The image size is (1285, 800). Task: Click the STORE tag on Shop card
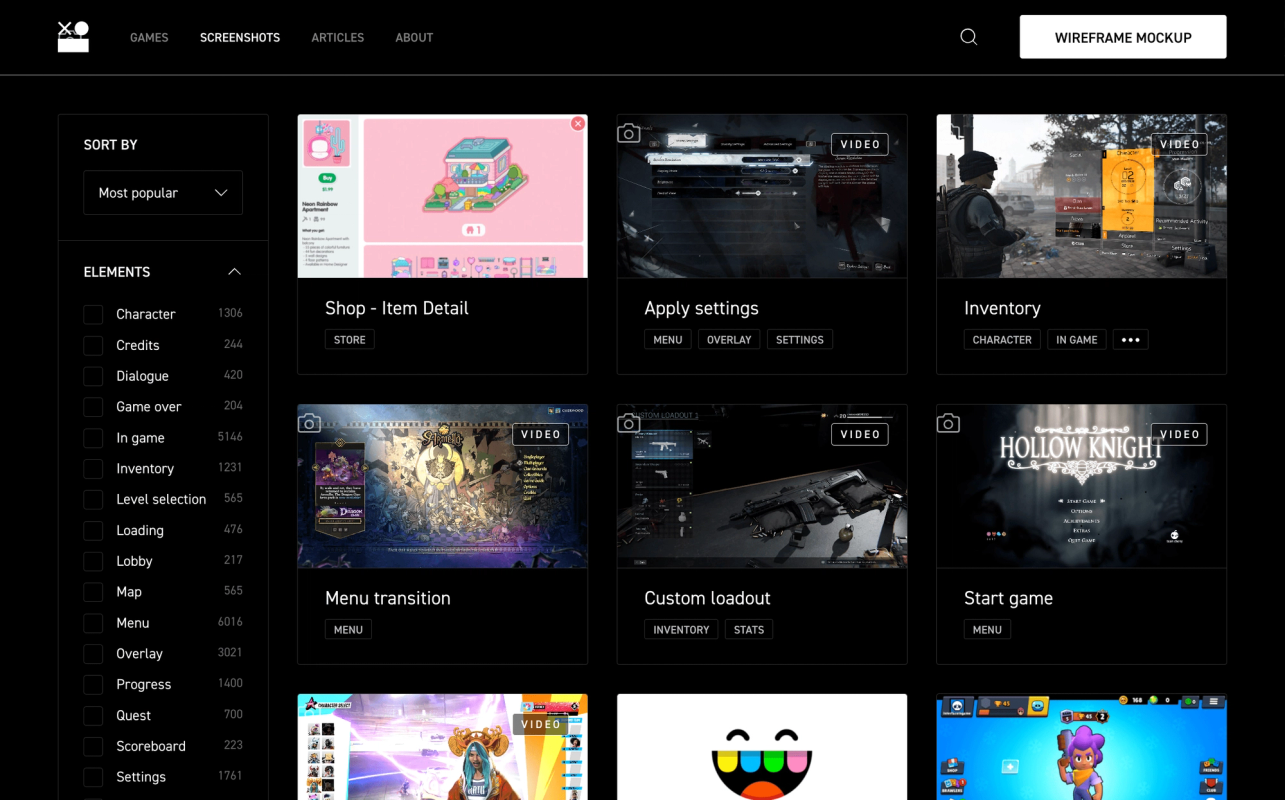[x=350, y=340]
